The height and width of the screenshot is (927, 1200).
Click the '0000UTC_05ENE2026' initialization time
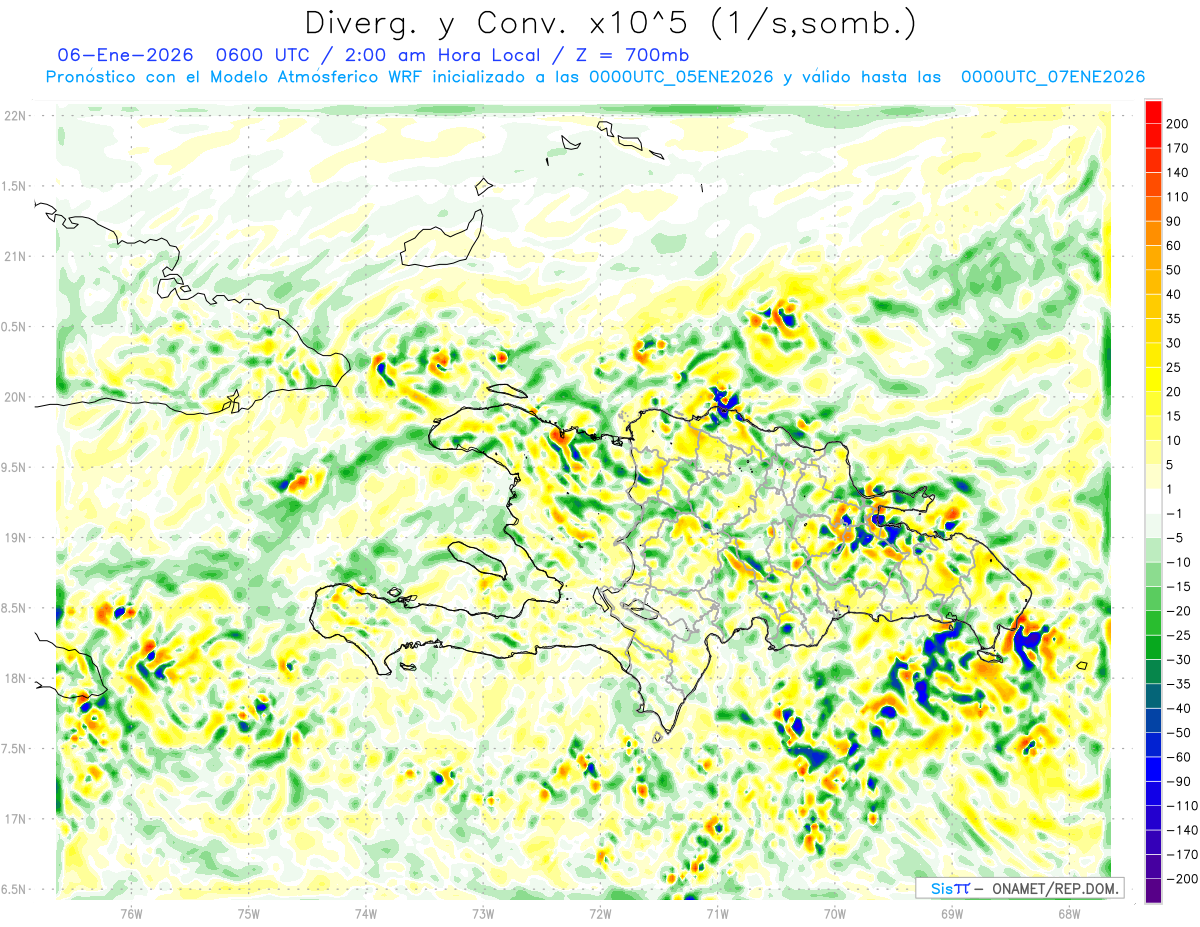pyautogui.click(x=681, y=77)
